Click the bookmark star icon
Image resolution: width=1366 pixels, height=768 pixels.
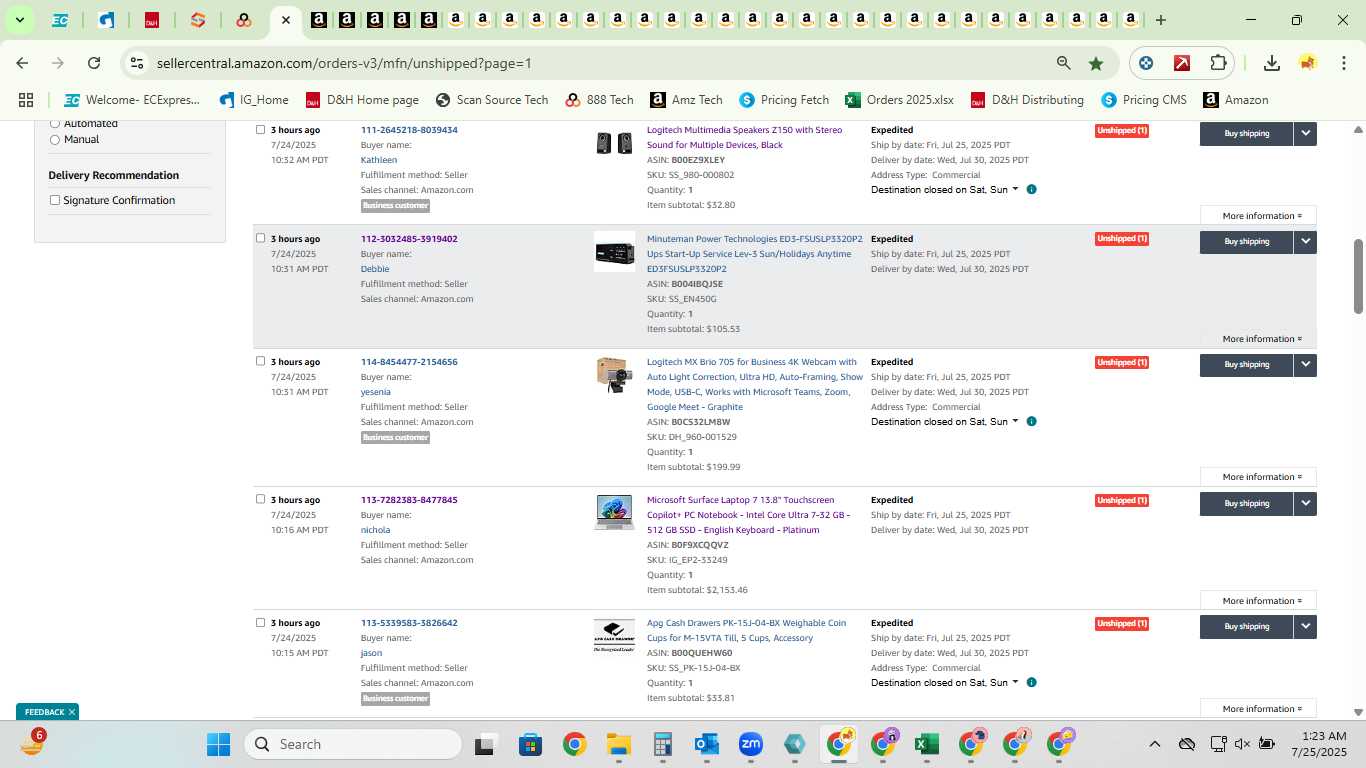coord(1096,63)
